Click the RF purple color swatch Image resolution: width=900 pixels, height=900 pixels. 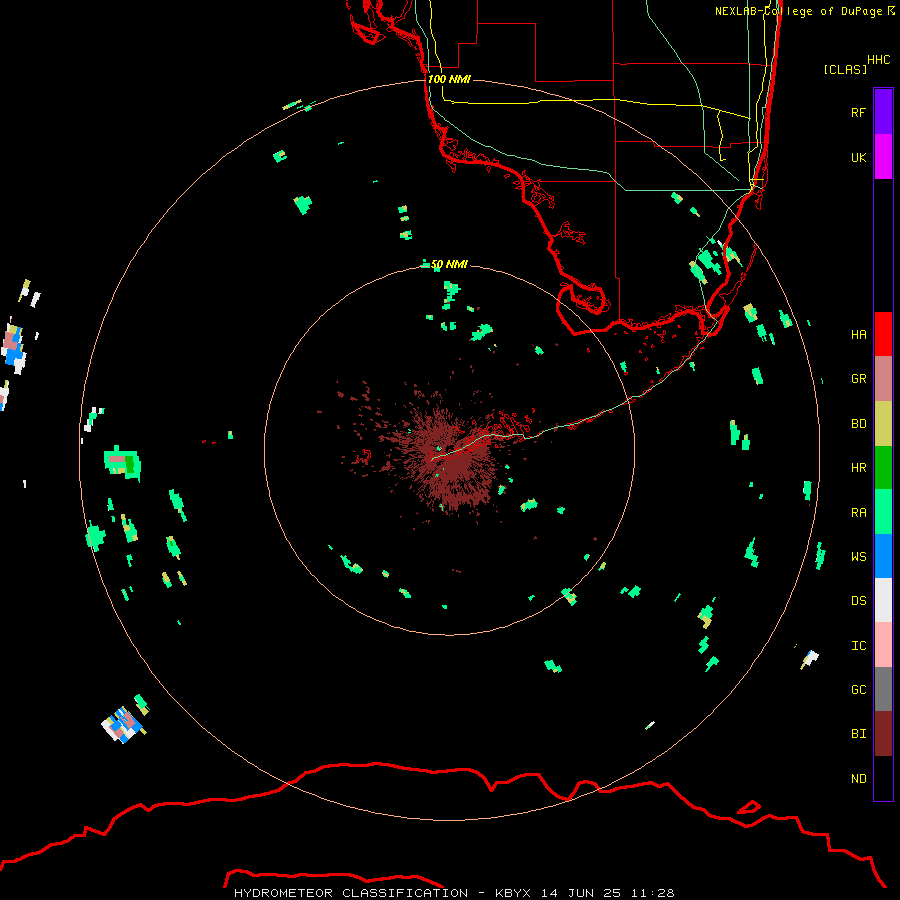[883, 112]
